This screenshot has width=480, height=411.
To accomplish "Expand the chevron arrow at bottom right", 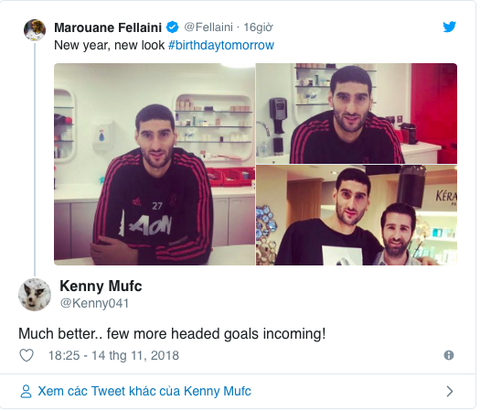I will tap(450, 391).
